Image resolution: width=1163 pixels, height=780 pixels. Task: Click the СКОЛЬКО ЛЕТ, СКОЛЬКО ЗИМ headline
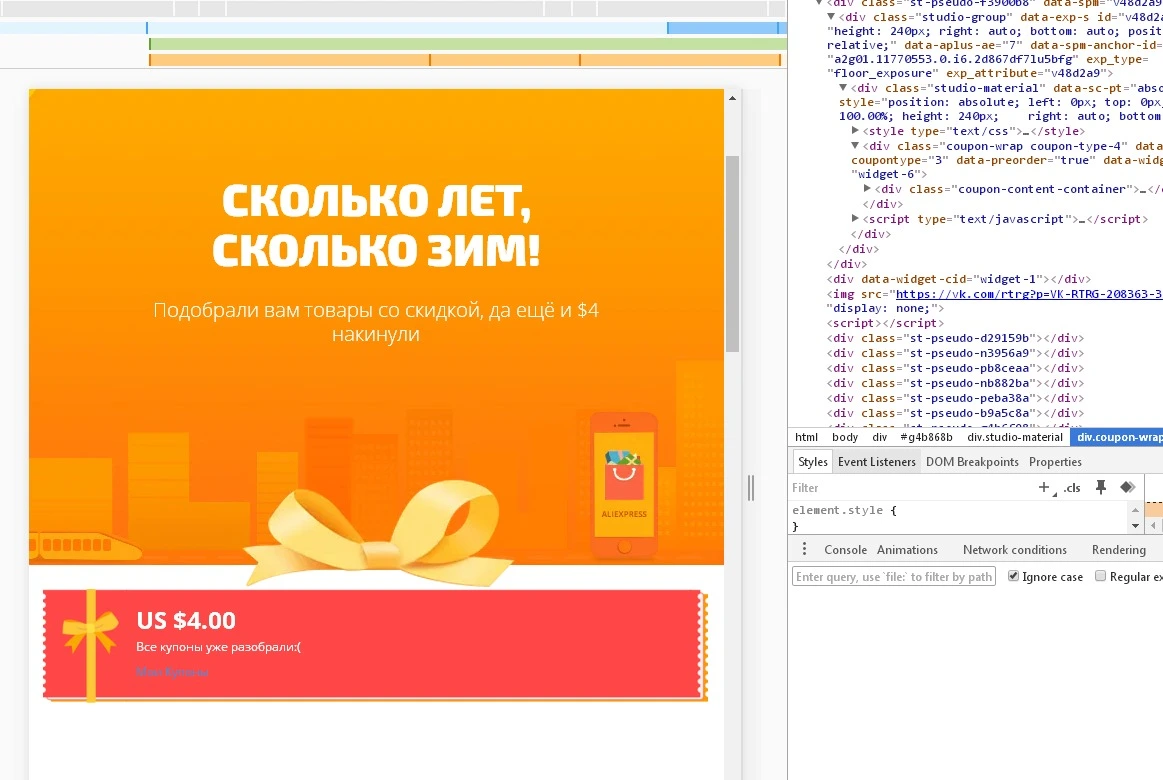click(376, 225)
